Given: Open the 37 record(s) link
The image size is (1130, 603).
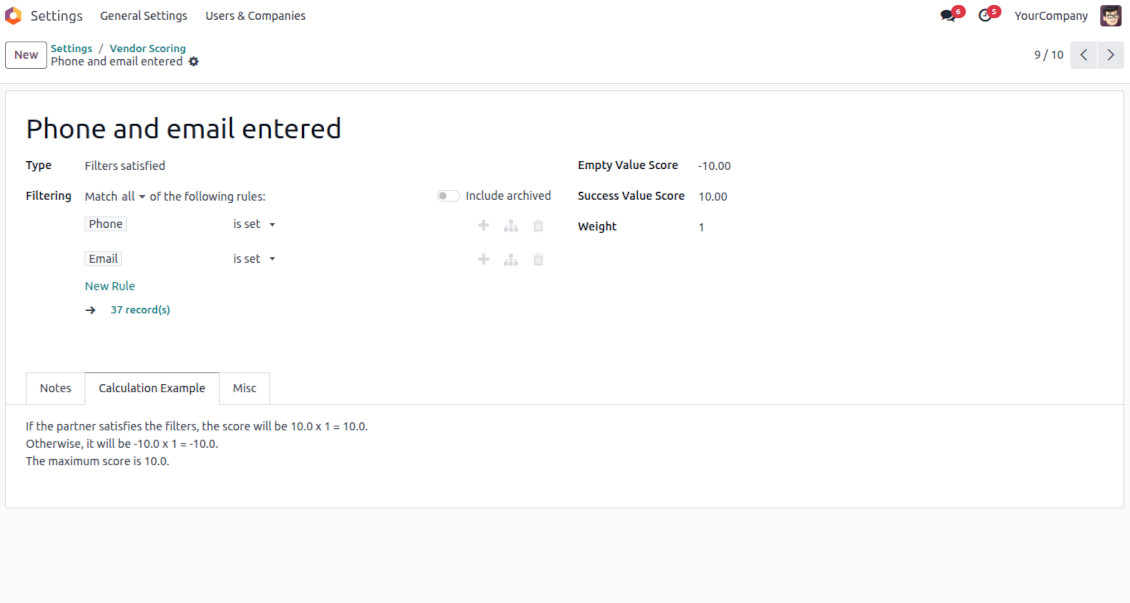Looking at the screenshot, I should coord(140,310).
